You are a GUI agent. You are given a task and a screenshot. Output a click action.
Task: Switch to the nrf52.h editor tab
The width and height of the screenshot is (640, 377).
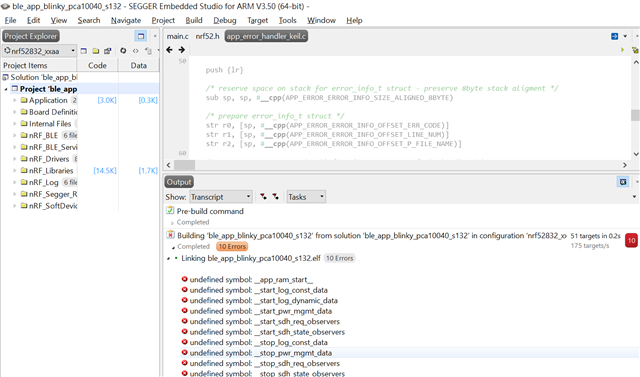point(207,36)
